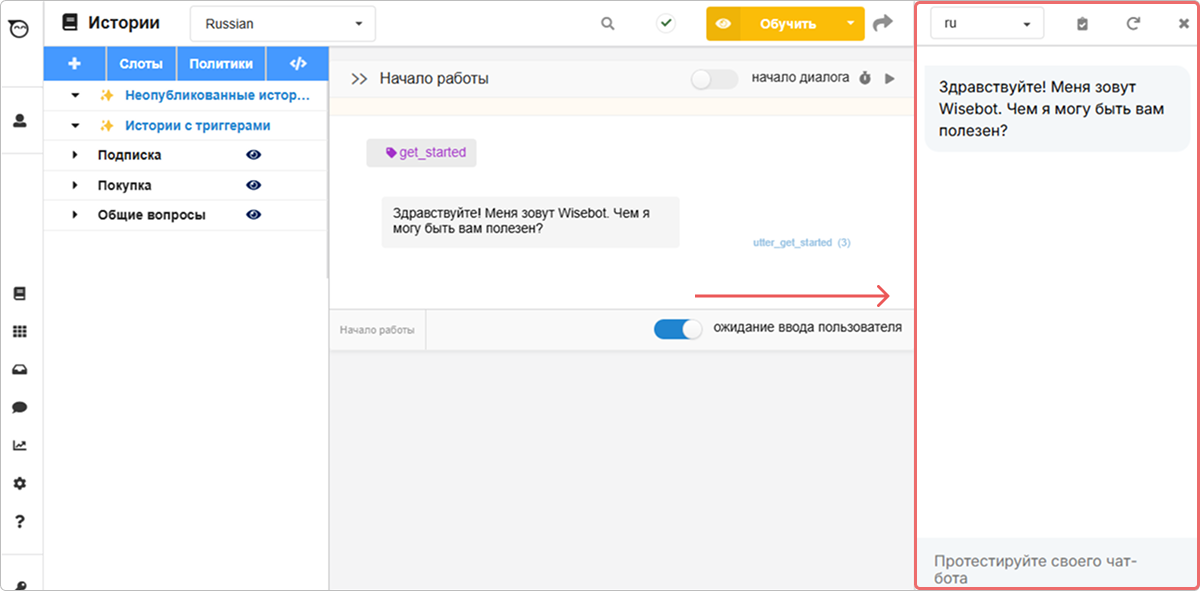Image resolution: width=1200 pixels, height=591 pixels.
Task: Switch to the Политики tab
Action: [x=221, y=64]
